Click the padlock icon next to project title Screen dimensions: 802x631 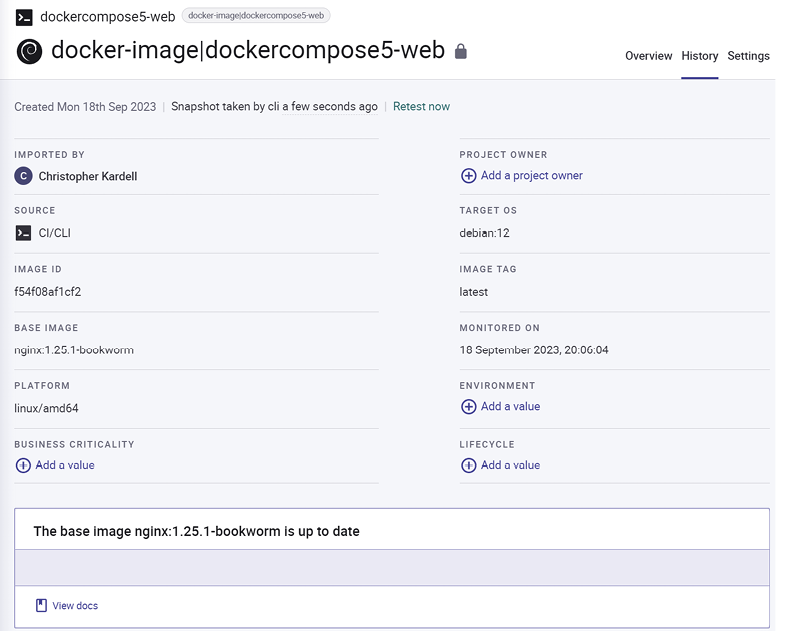(x=461, y=51)
